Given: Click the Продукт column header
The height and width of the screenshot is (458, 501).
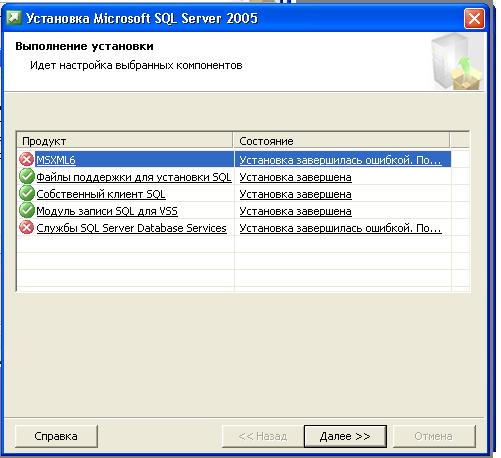Looking at the screenshot, I should click(125, 141).
